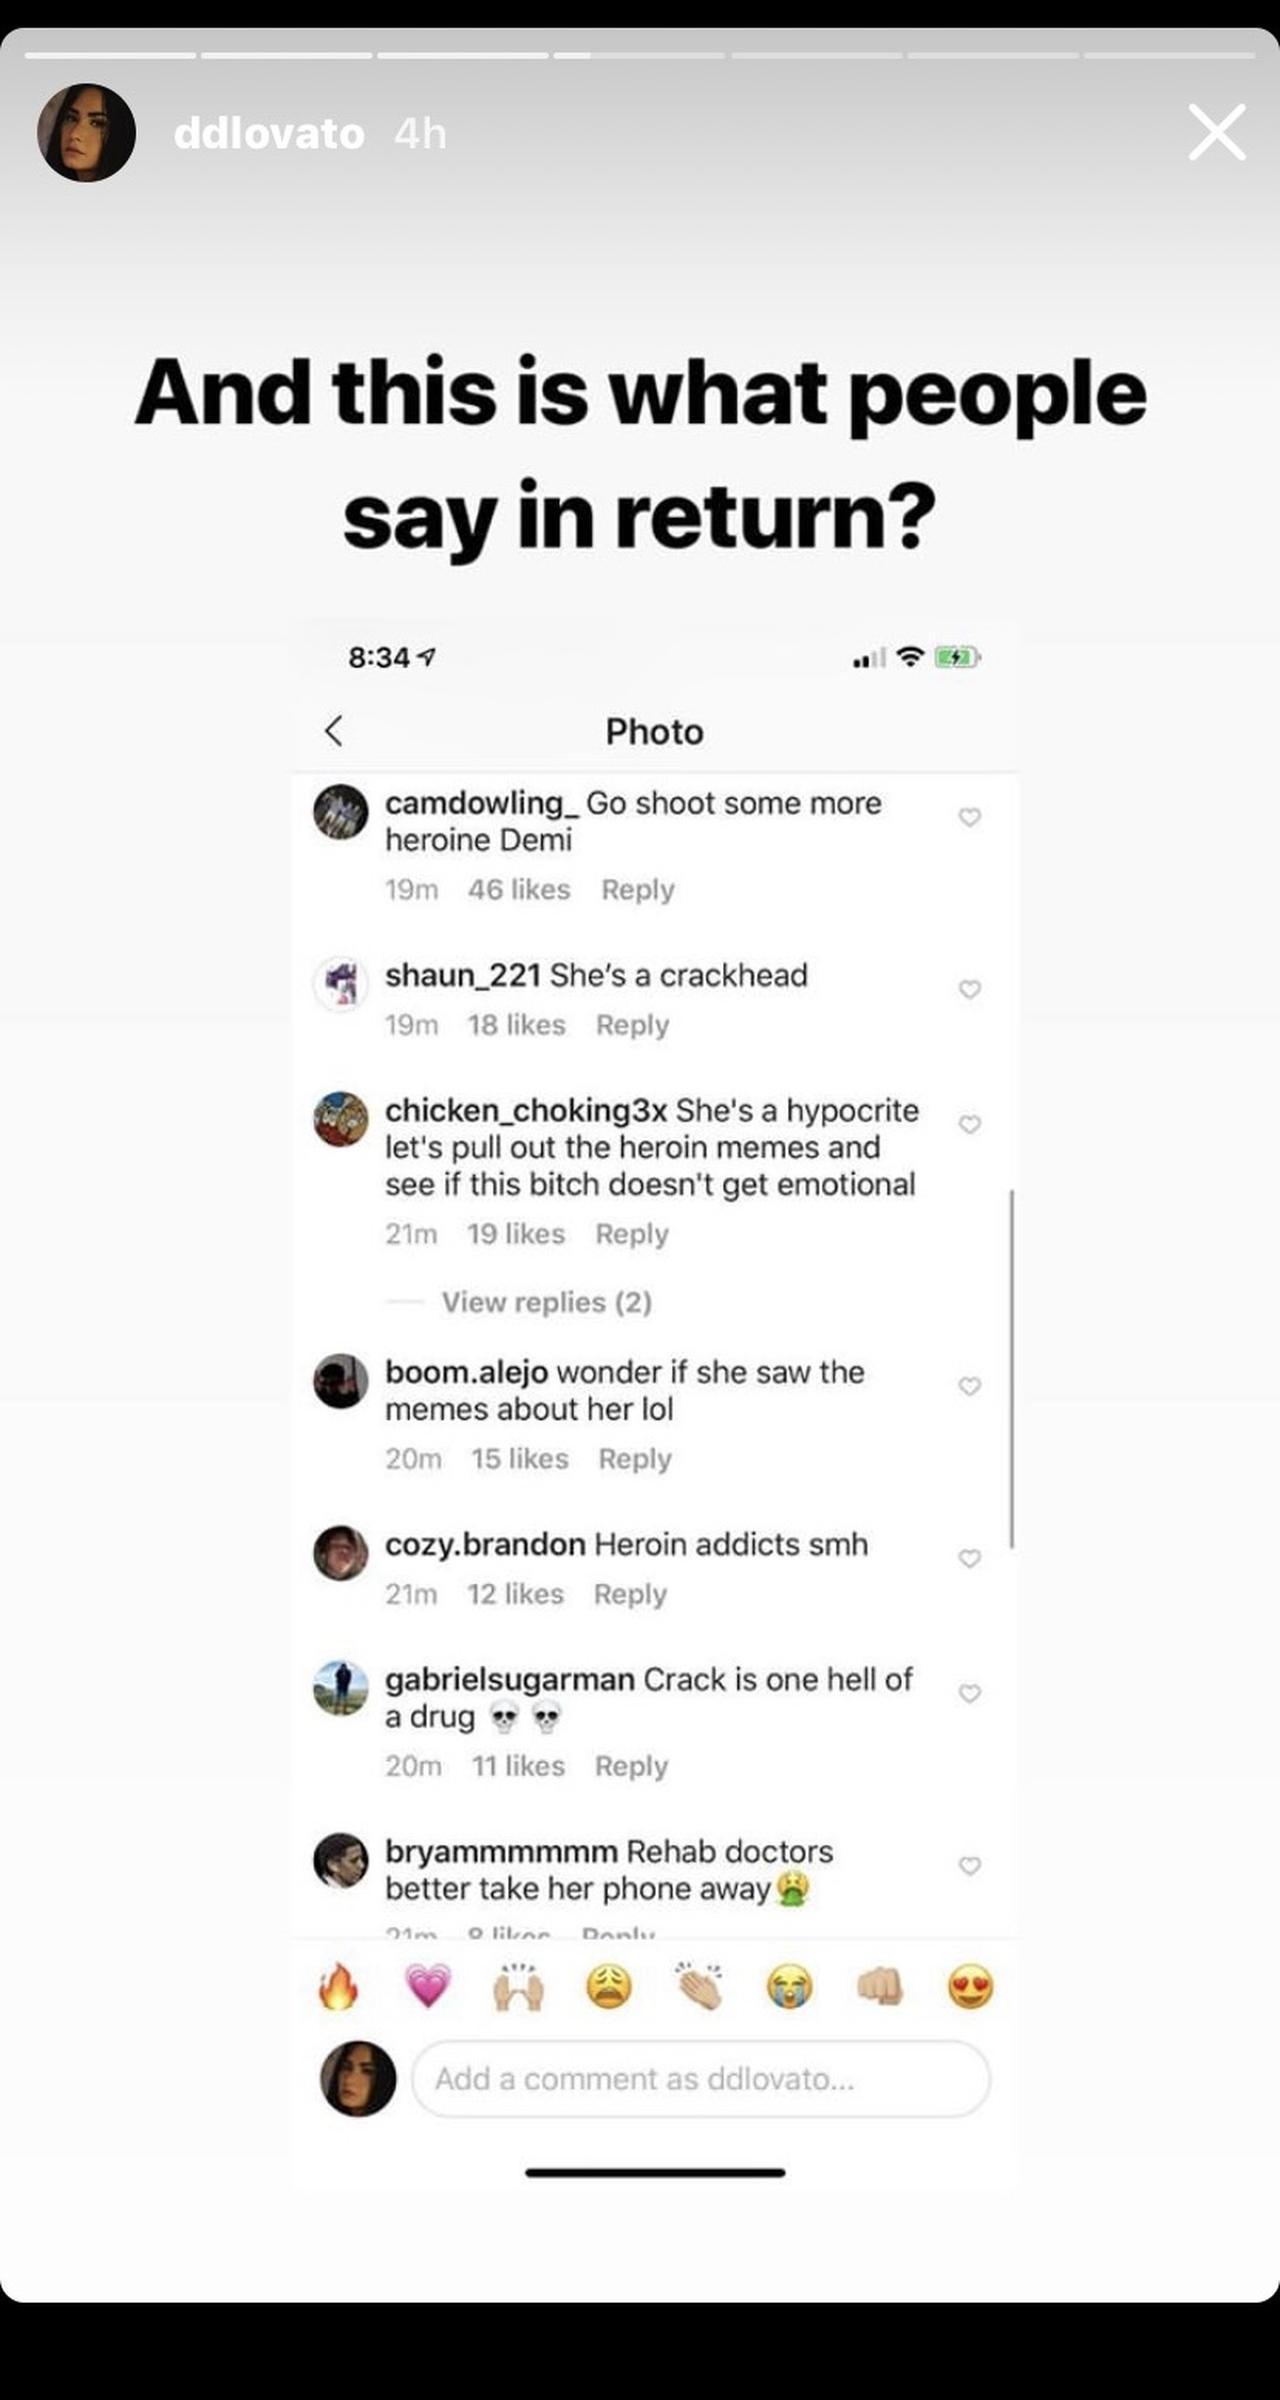Reply to the gabrielsugarman comment
This screenshot has height=2400, width=1280.
[631, 1766]
